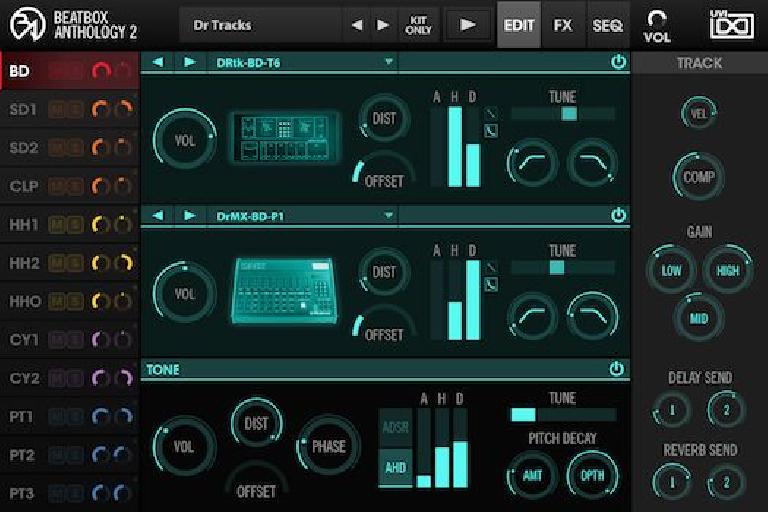Screen dimensions: 768x512
Task: Solo the SD1 track
Action: [74, 109]
